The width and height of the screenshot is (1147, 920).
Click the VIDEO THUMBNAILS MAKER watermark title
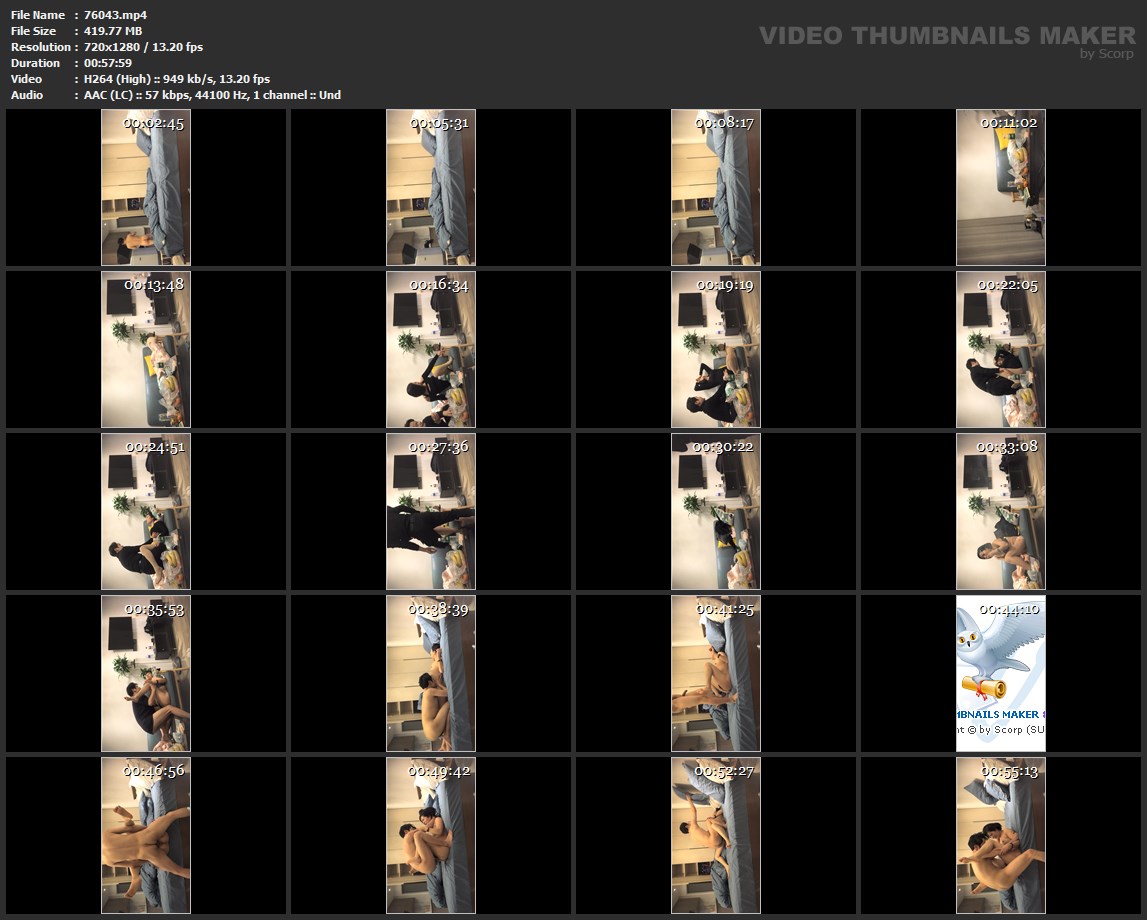point(947,36)
